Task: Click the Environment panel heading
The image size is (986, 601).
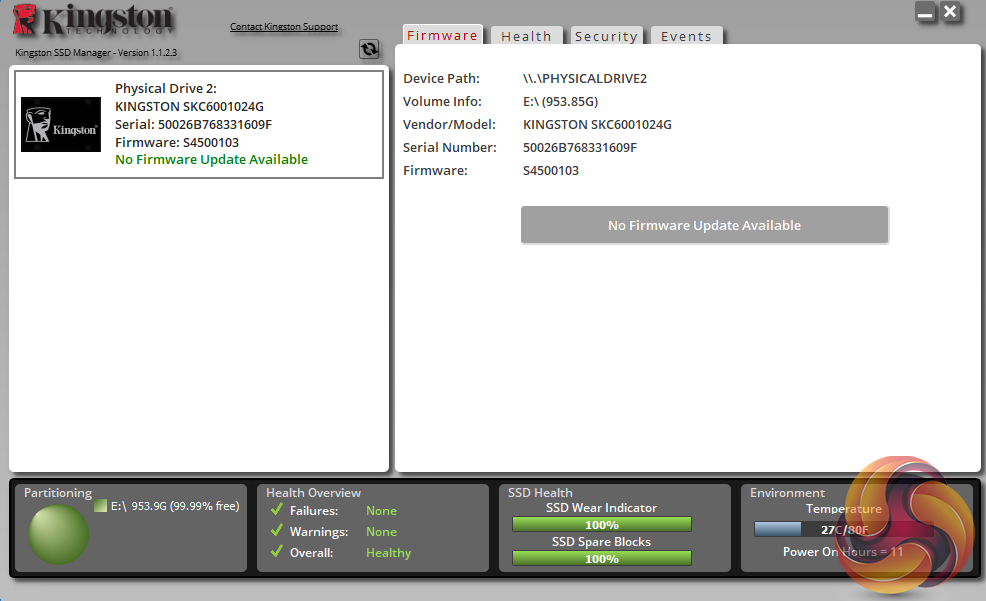Action: pos(787,492)
